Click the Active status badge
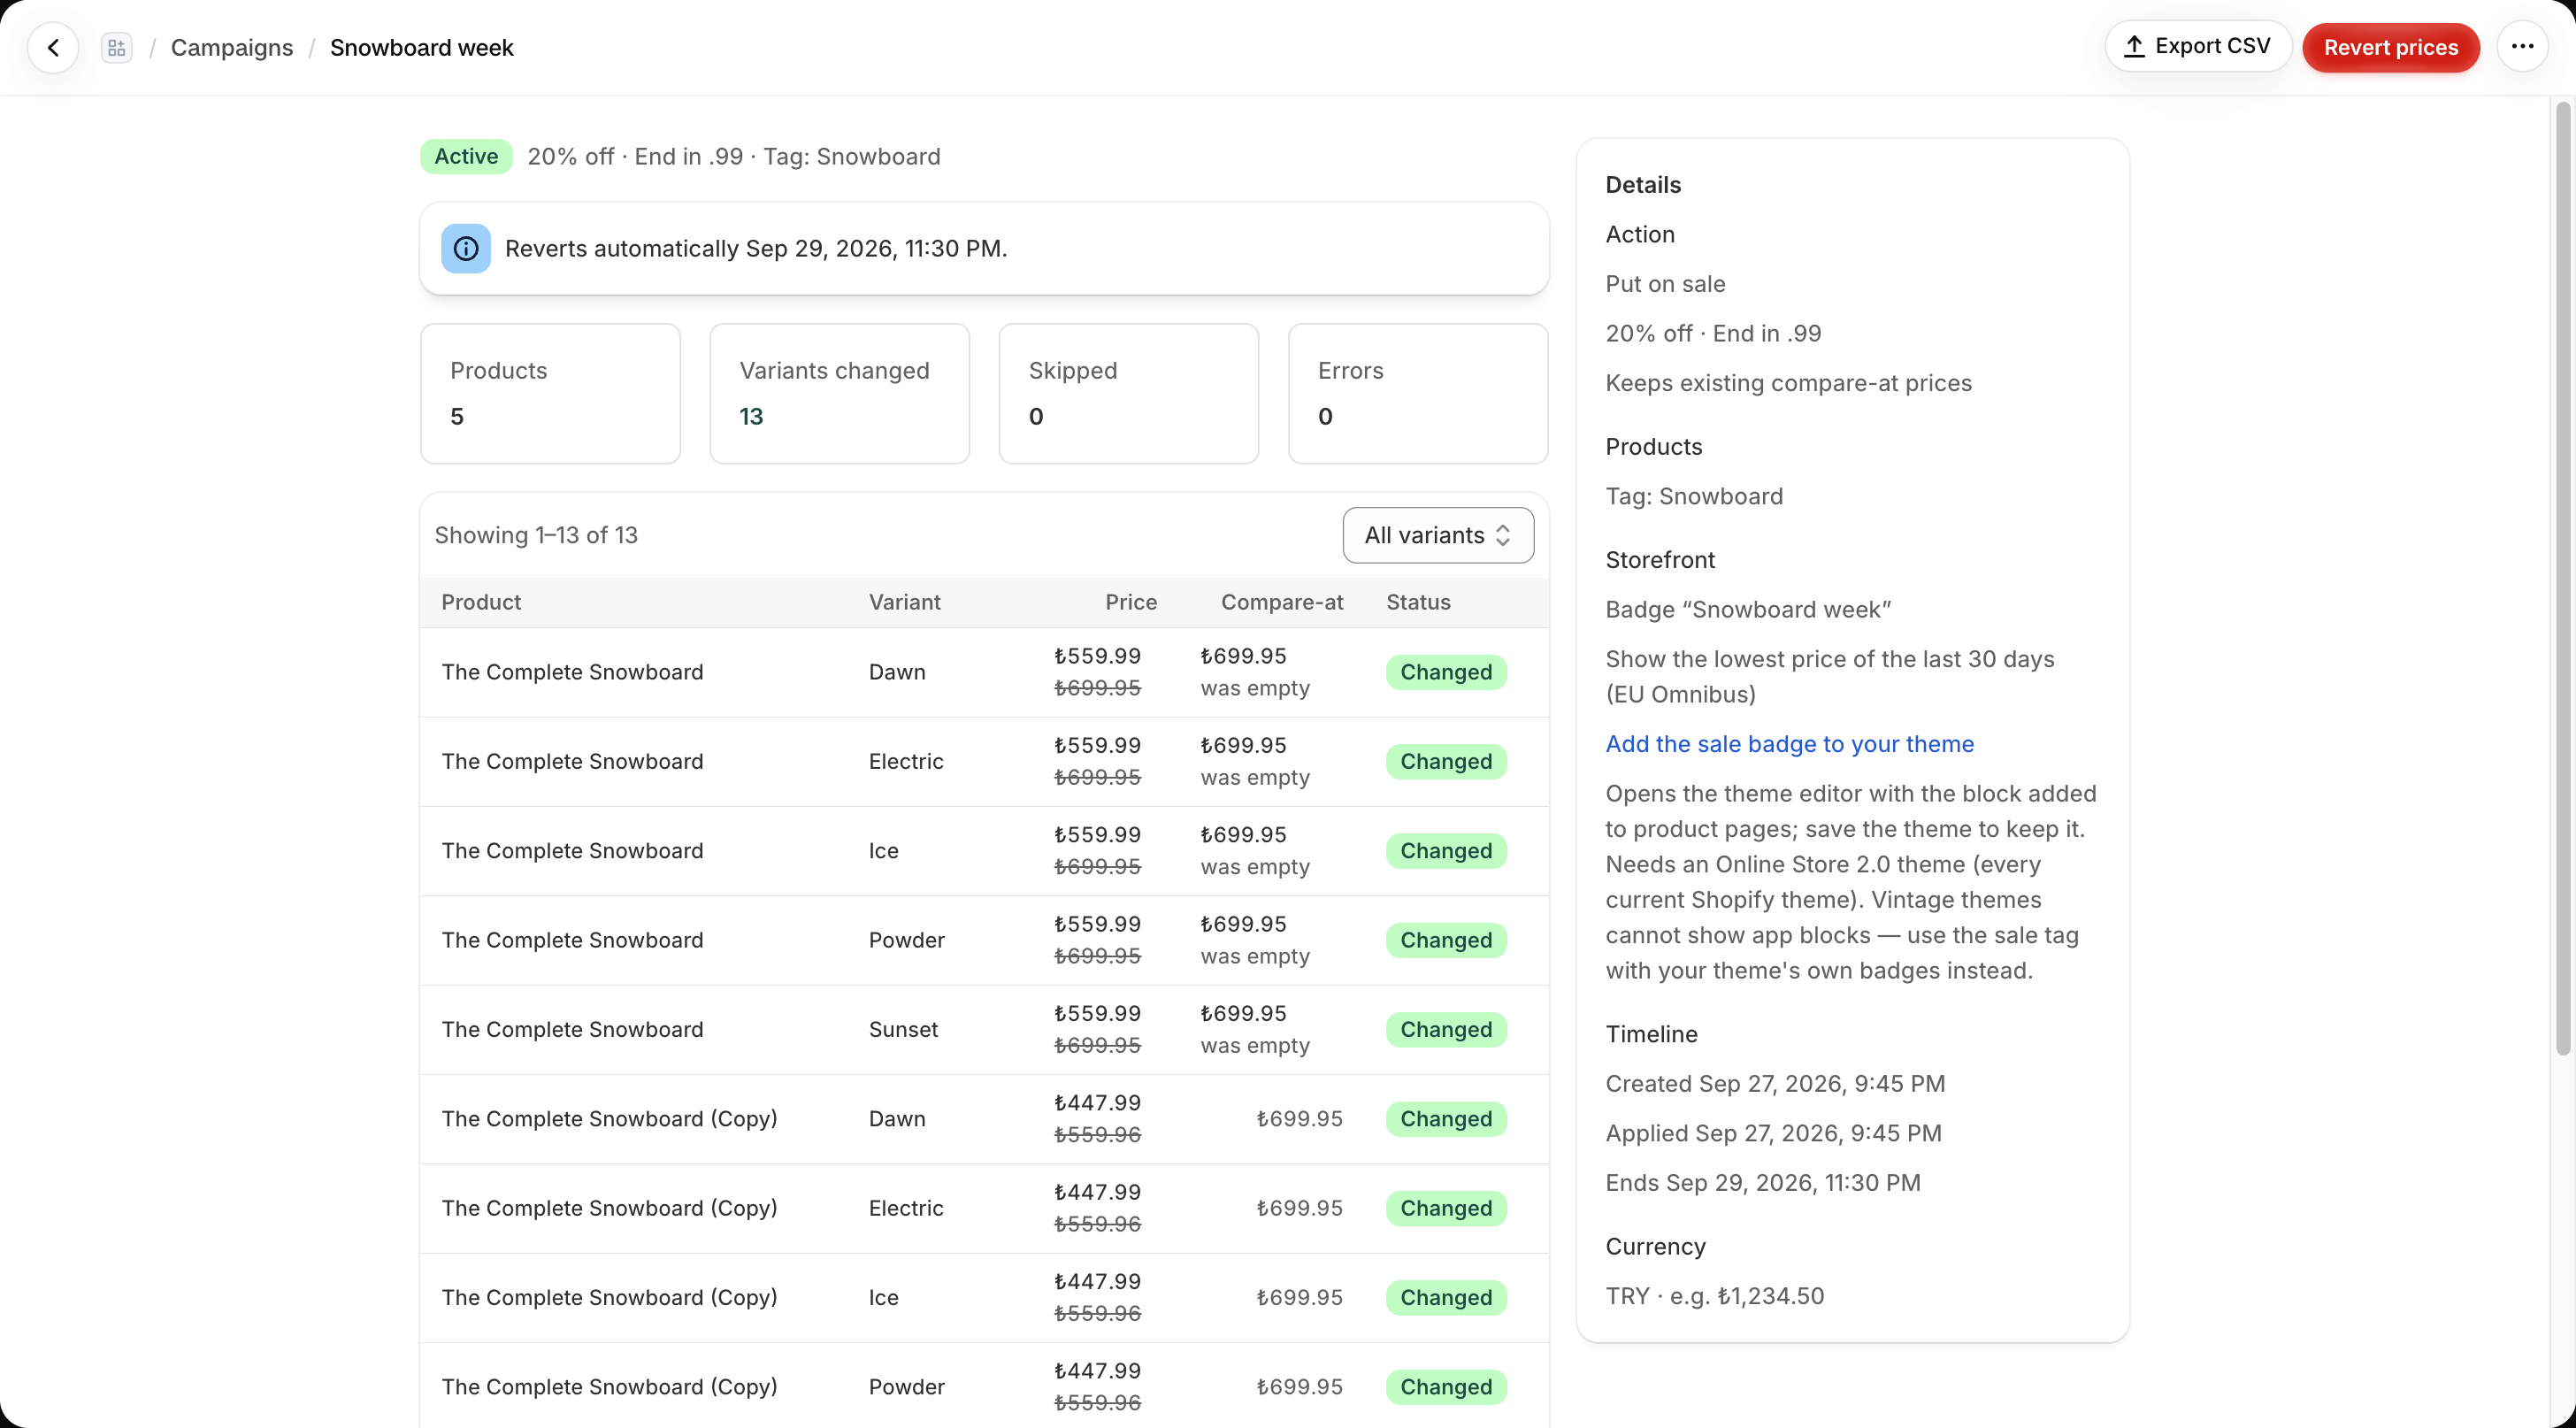 [466, 156]
